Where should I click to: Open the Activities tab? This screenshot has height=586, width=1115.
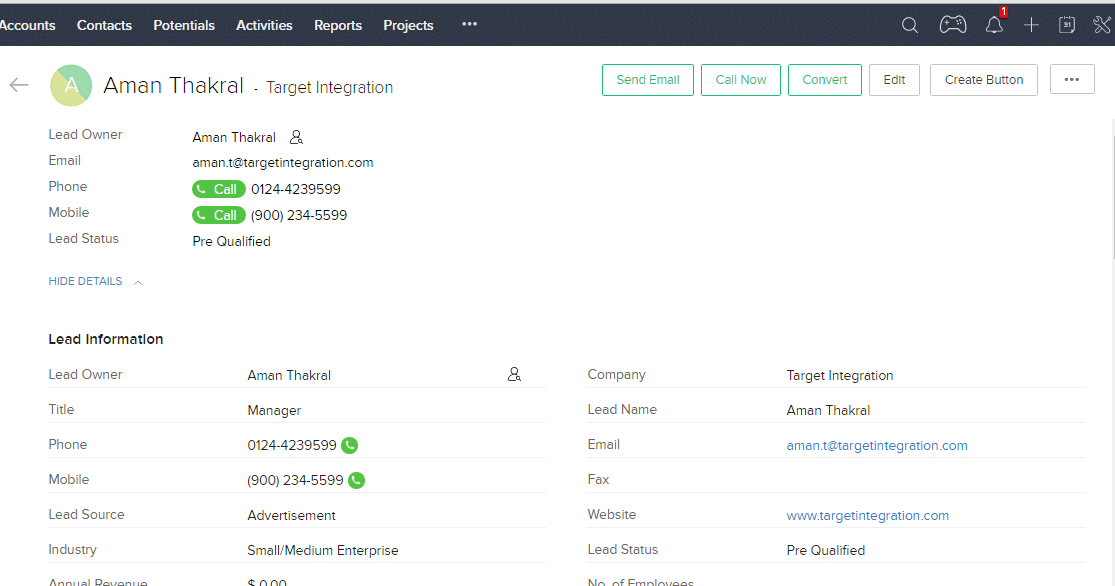tap(265, 25)
